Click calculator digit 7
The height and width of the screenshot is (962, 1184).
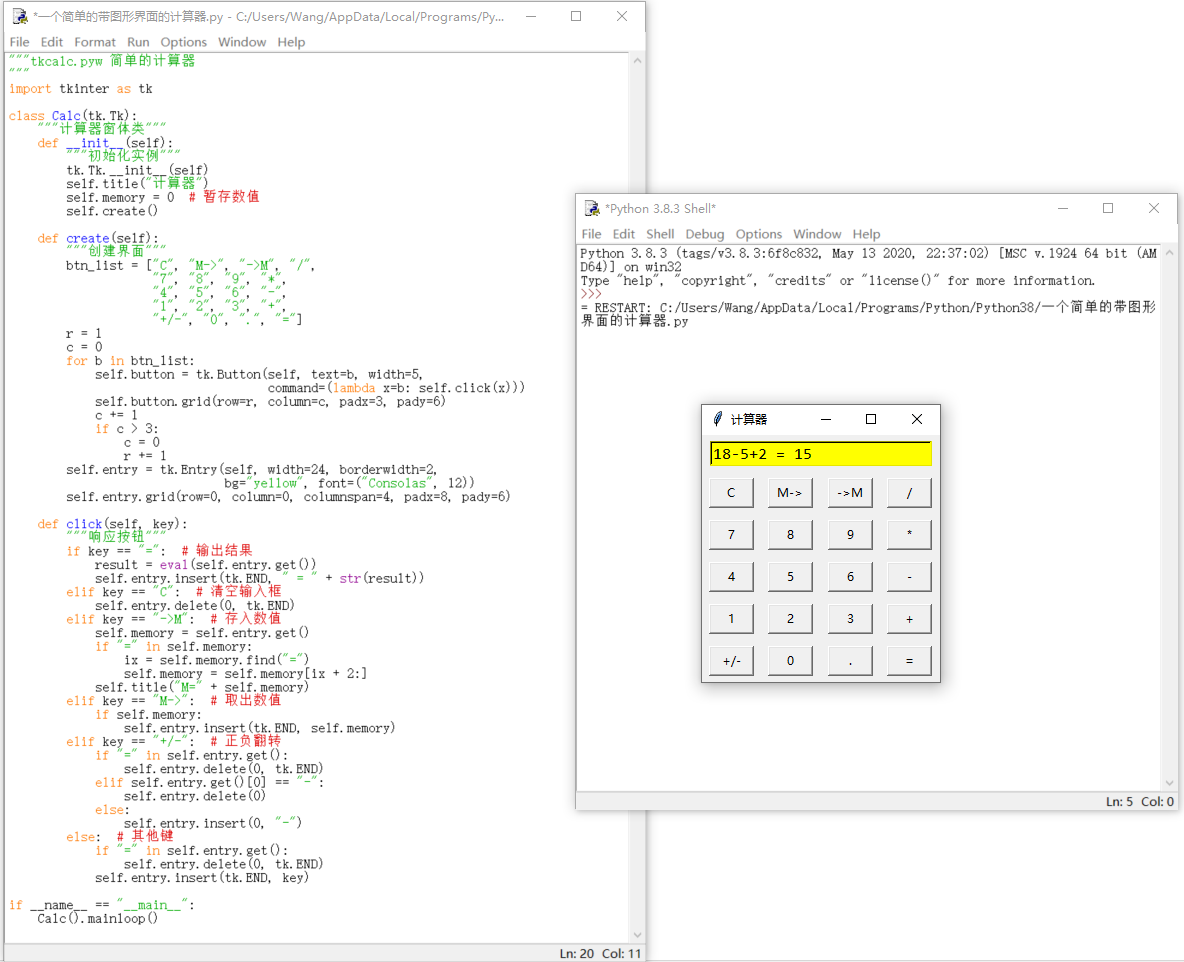pos(731,535)
